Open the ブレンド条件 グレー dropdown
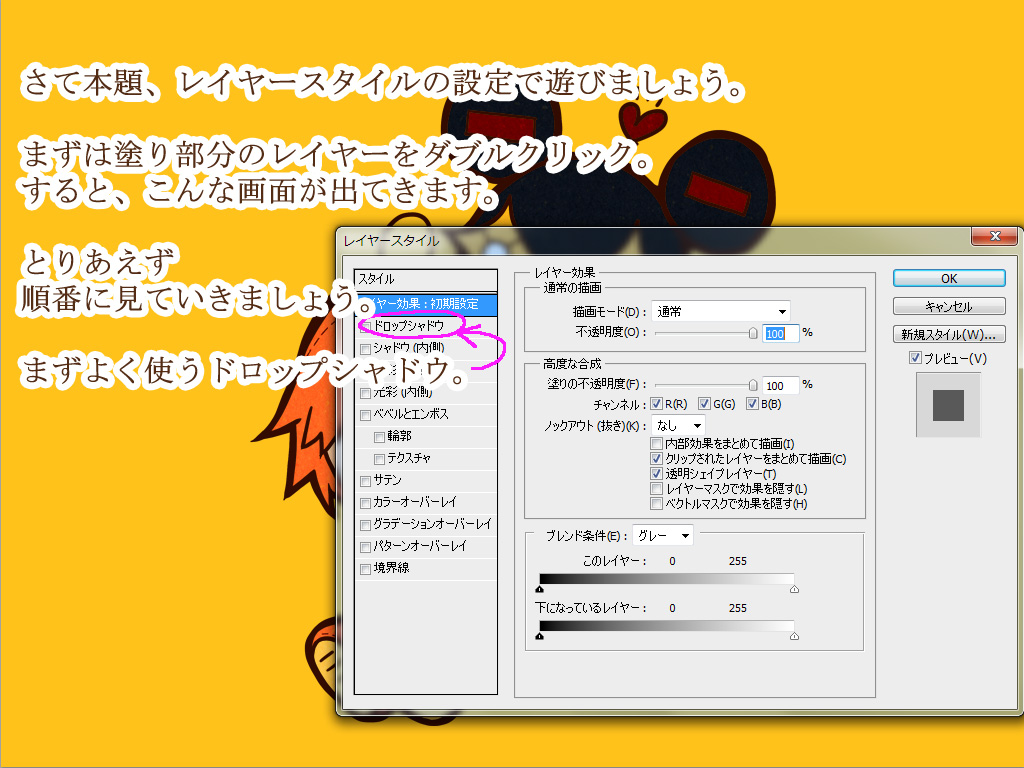The width and height of the screenshot is (1024, 768). (x=661, y=536)
